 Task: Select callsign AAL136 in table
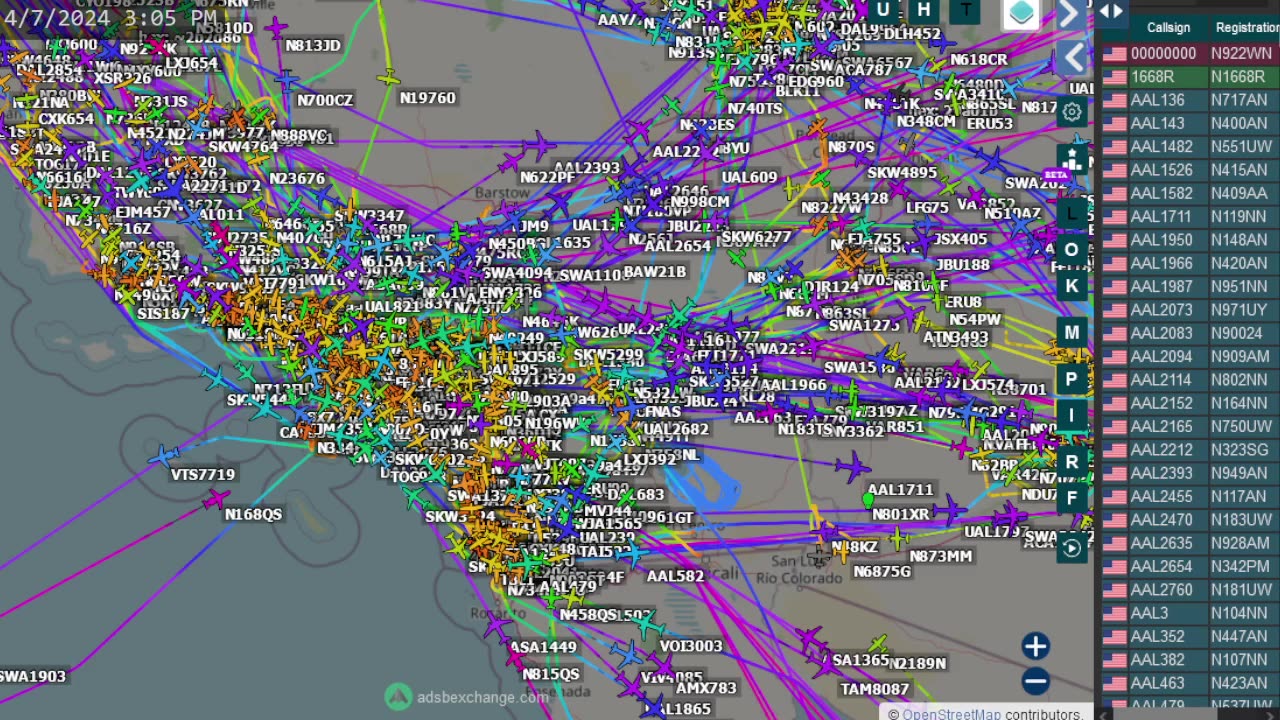1157,100
